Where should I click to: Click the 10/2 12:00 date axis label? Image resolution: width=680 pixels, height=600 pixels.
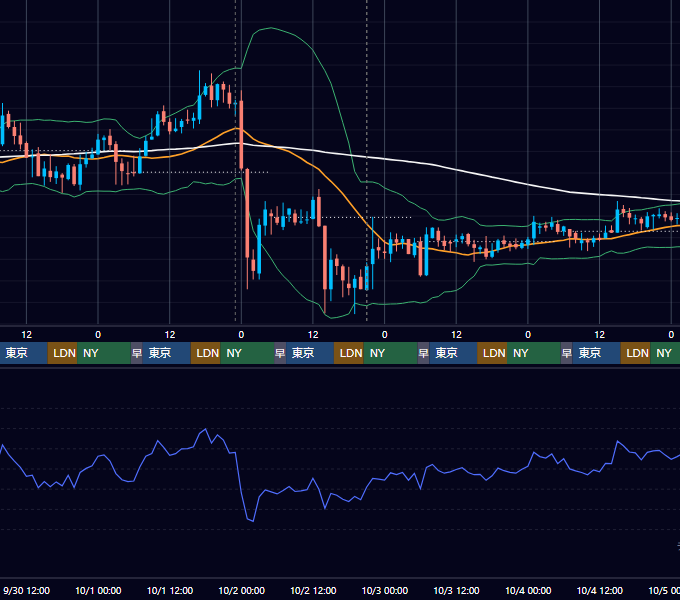[313, 590]
